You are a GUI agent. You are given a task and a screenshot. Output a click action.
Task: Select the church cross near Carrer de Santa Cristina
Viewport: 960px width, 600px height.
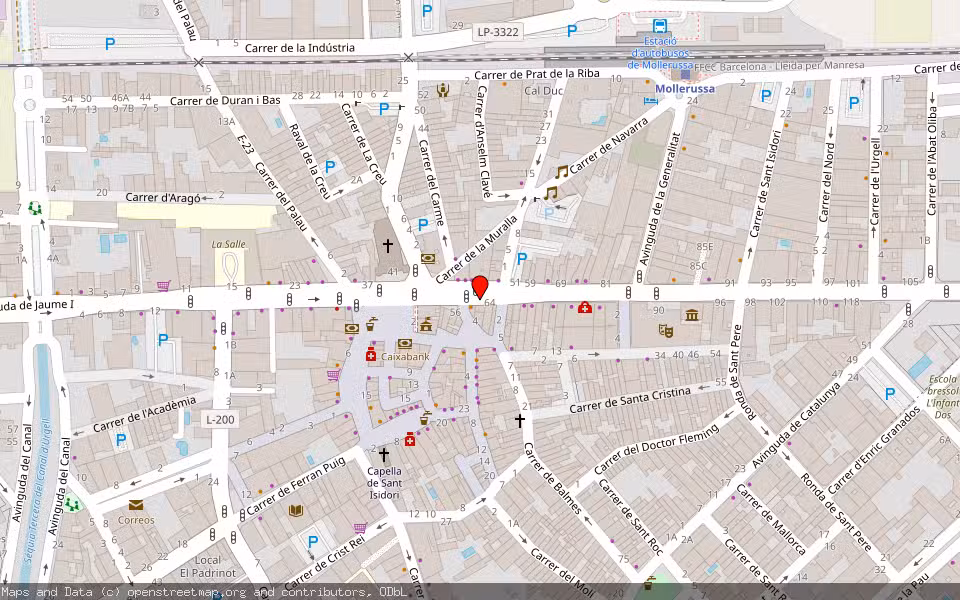(x=521, y=420)
